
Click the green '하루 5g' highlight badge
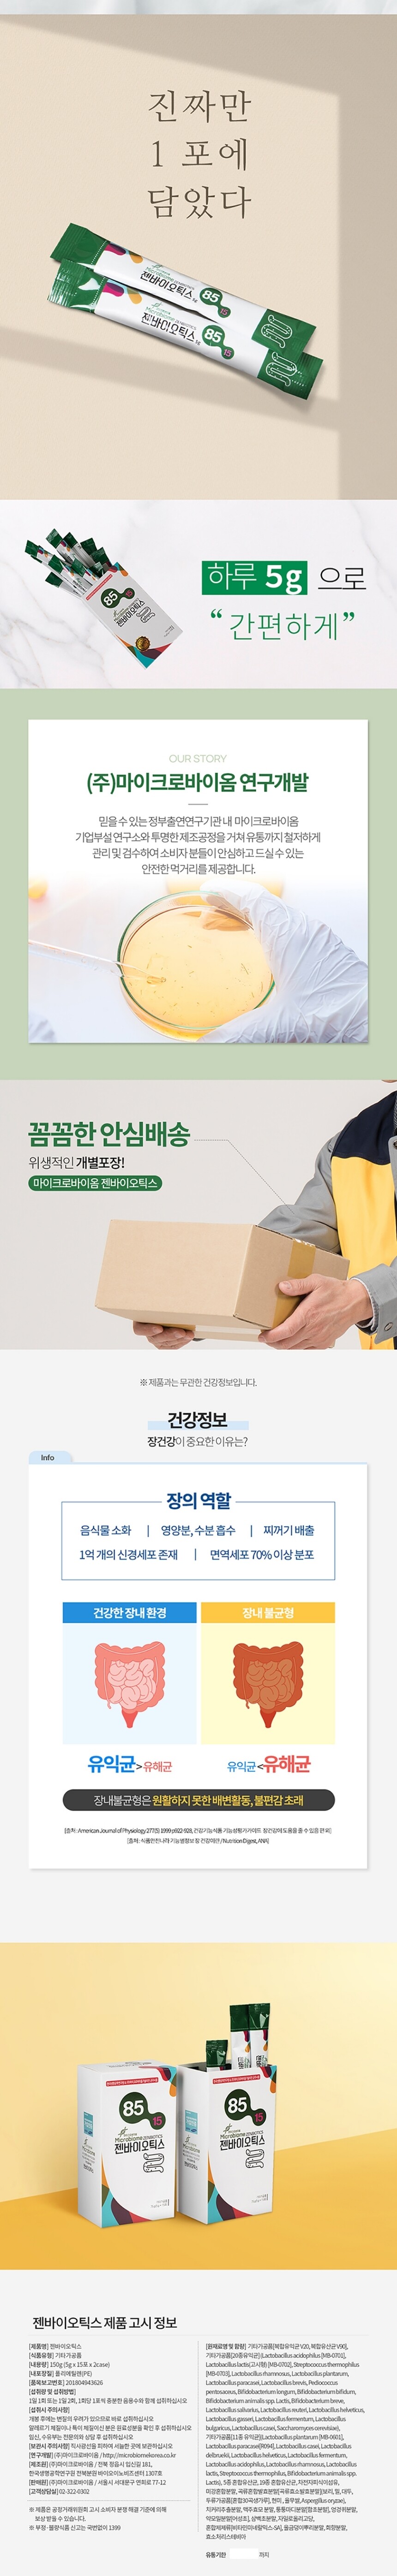(254, 576)
